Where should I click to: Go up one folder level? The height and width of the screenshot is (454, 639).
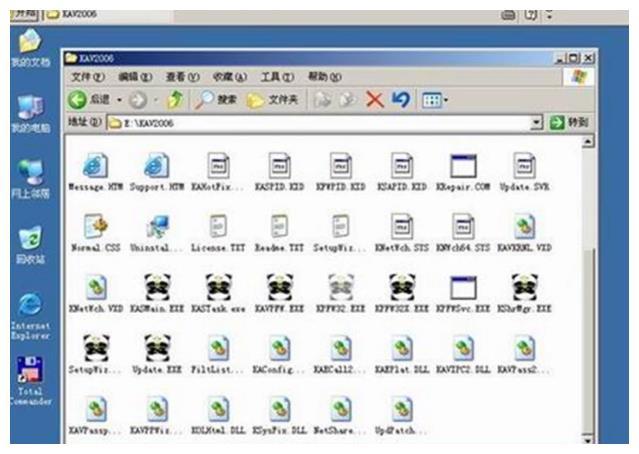pos(175,99)
